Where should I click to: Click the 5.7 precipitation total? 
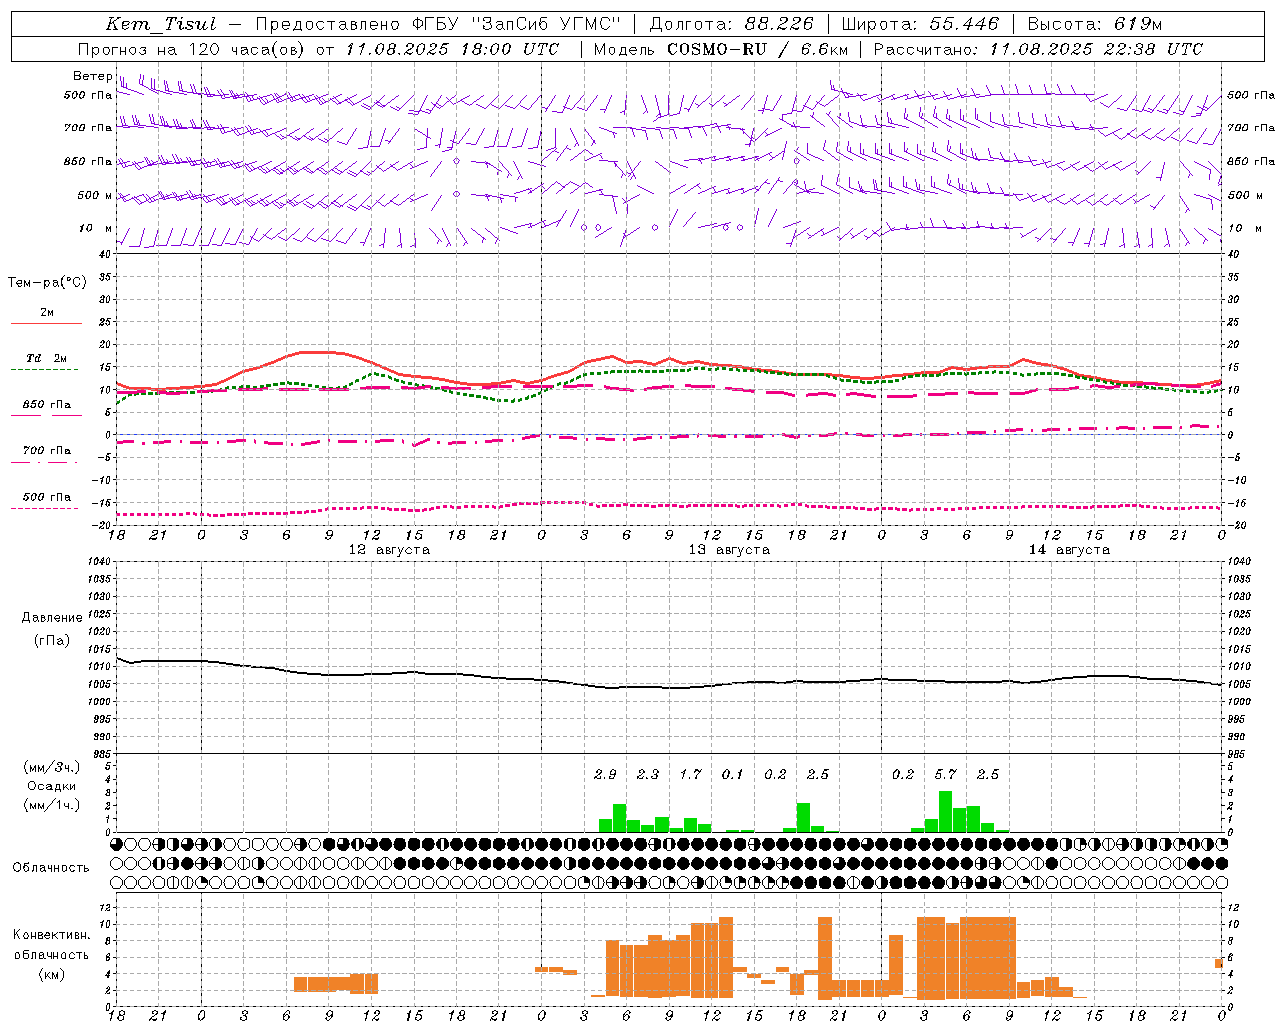pos(945,774)
